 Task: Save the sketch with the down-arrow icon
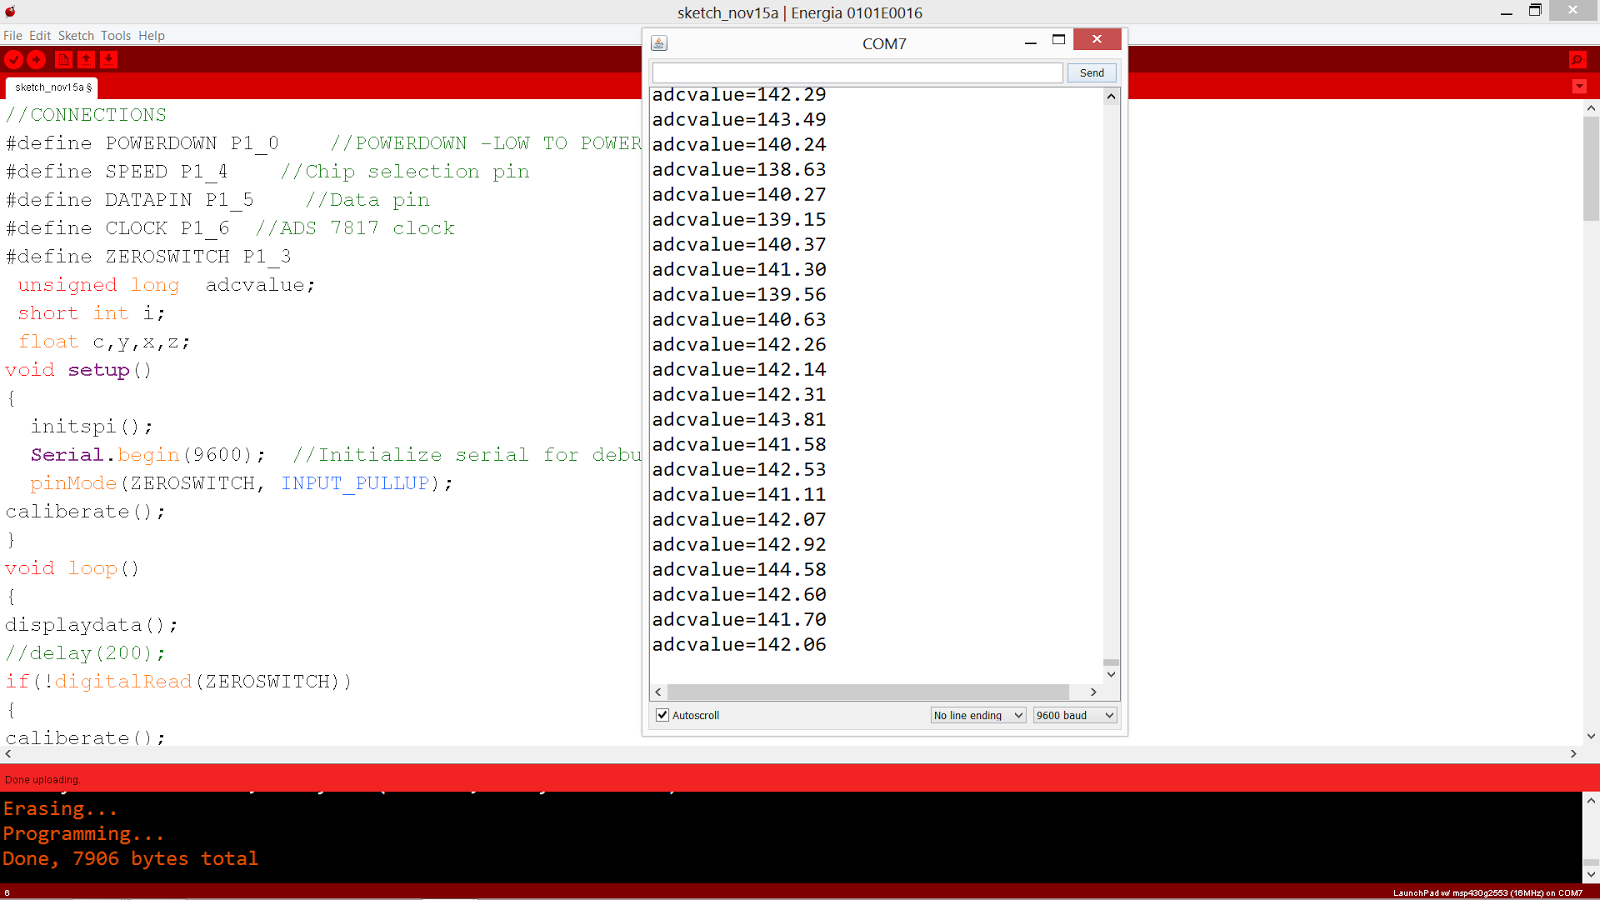(108, 60)
